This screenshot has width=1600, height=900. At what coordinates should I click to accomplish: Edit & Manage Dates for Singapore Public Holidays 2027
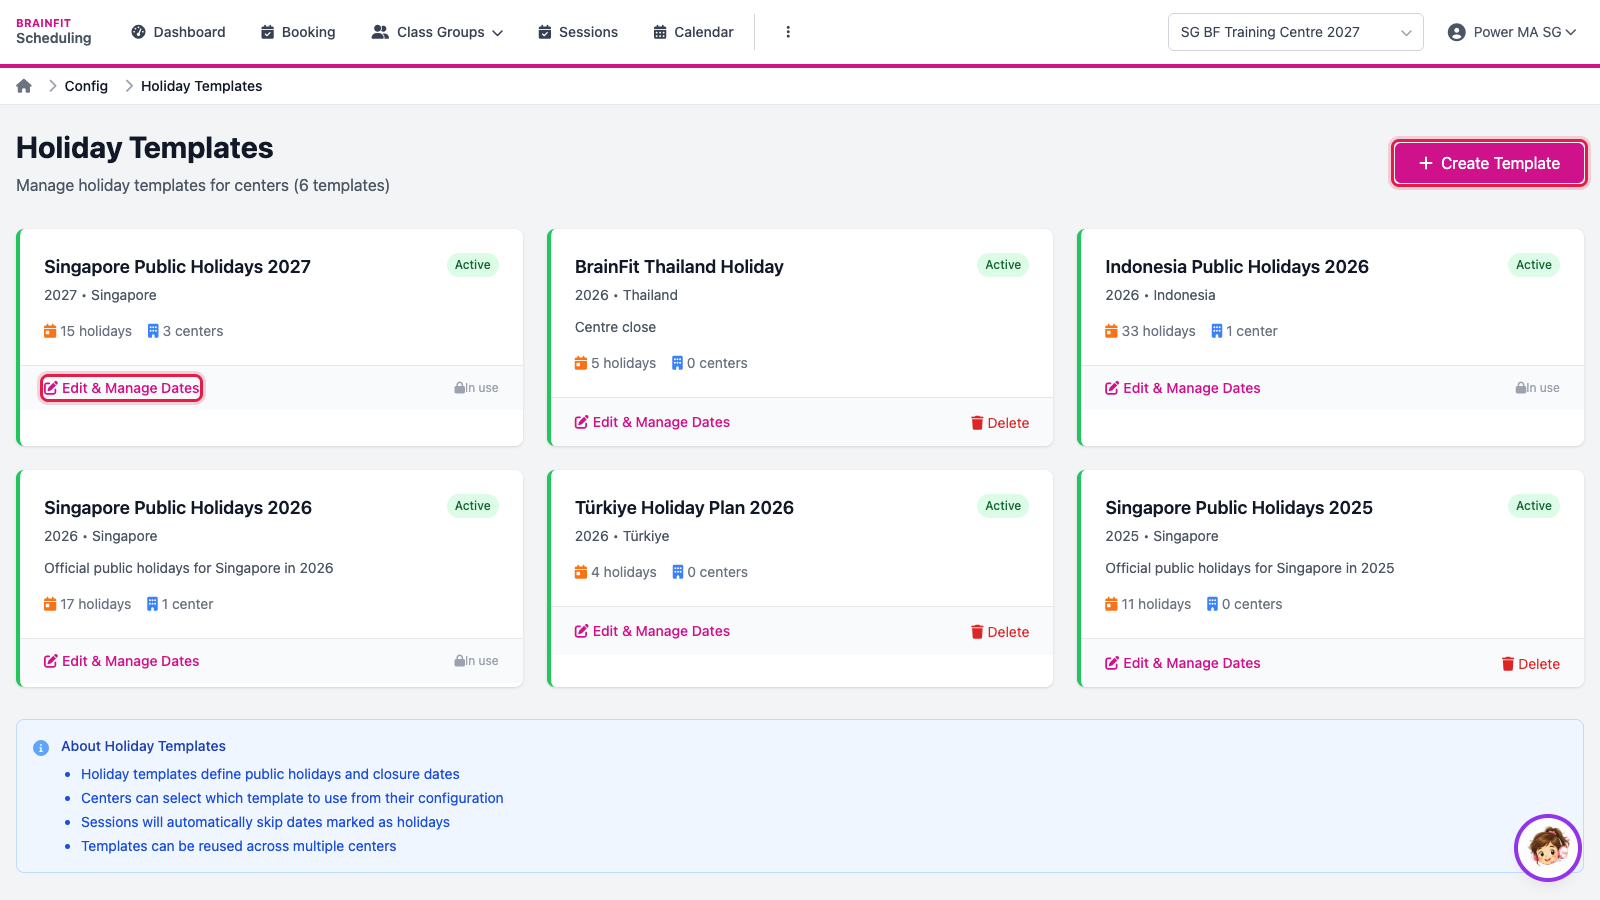point(121,388)
